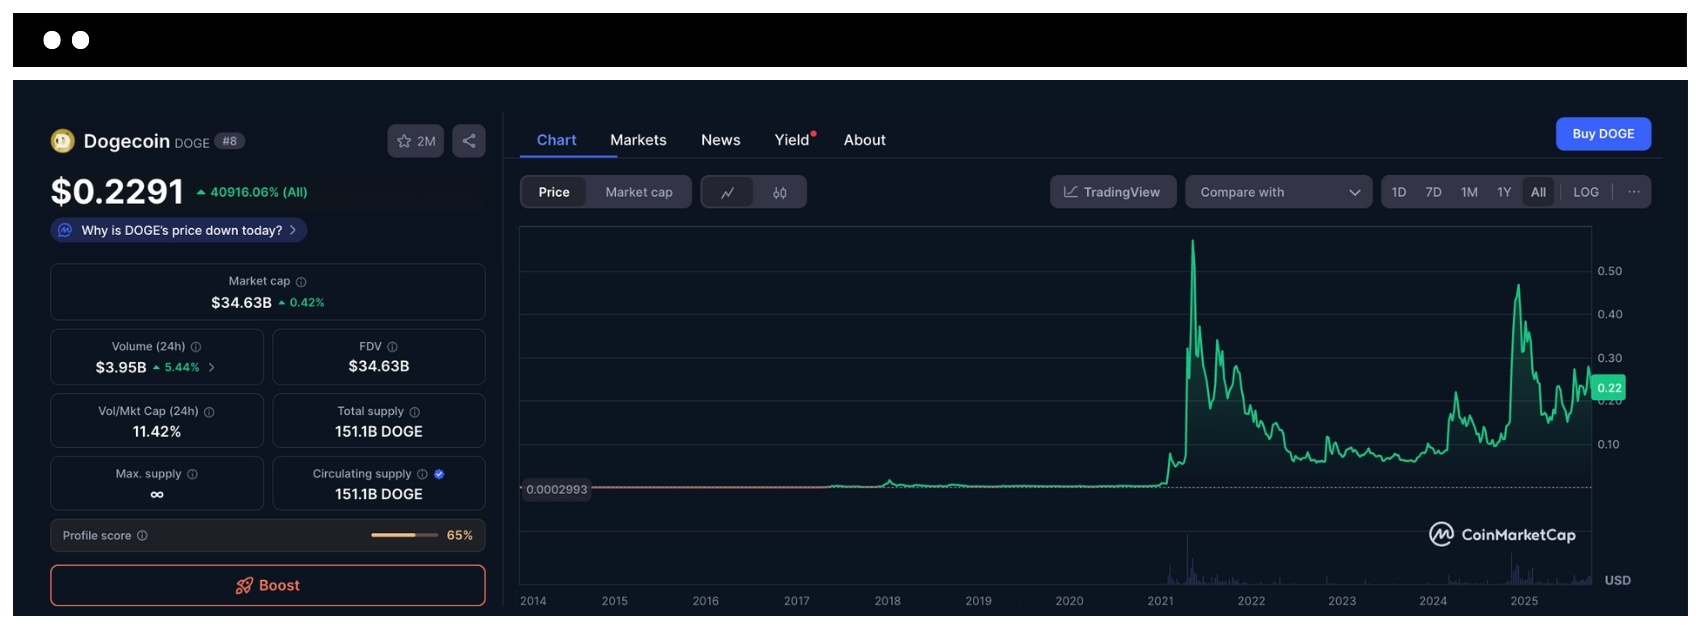Image resolution: width=1700 pixels, height=625 pixels.
Task: Click the Boost button
Action: pos(268,585)
